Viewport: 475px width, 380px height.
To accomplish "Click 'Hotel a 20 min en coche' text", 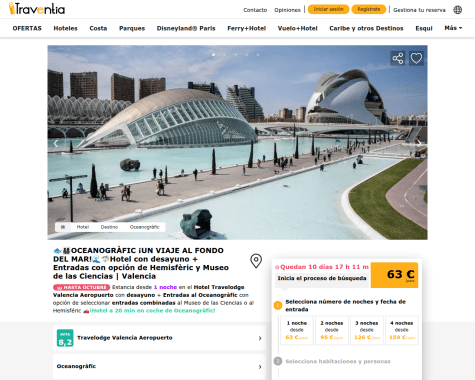I will (x=152, y=311).
